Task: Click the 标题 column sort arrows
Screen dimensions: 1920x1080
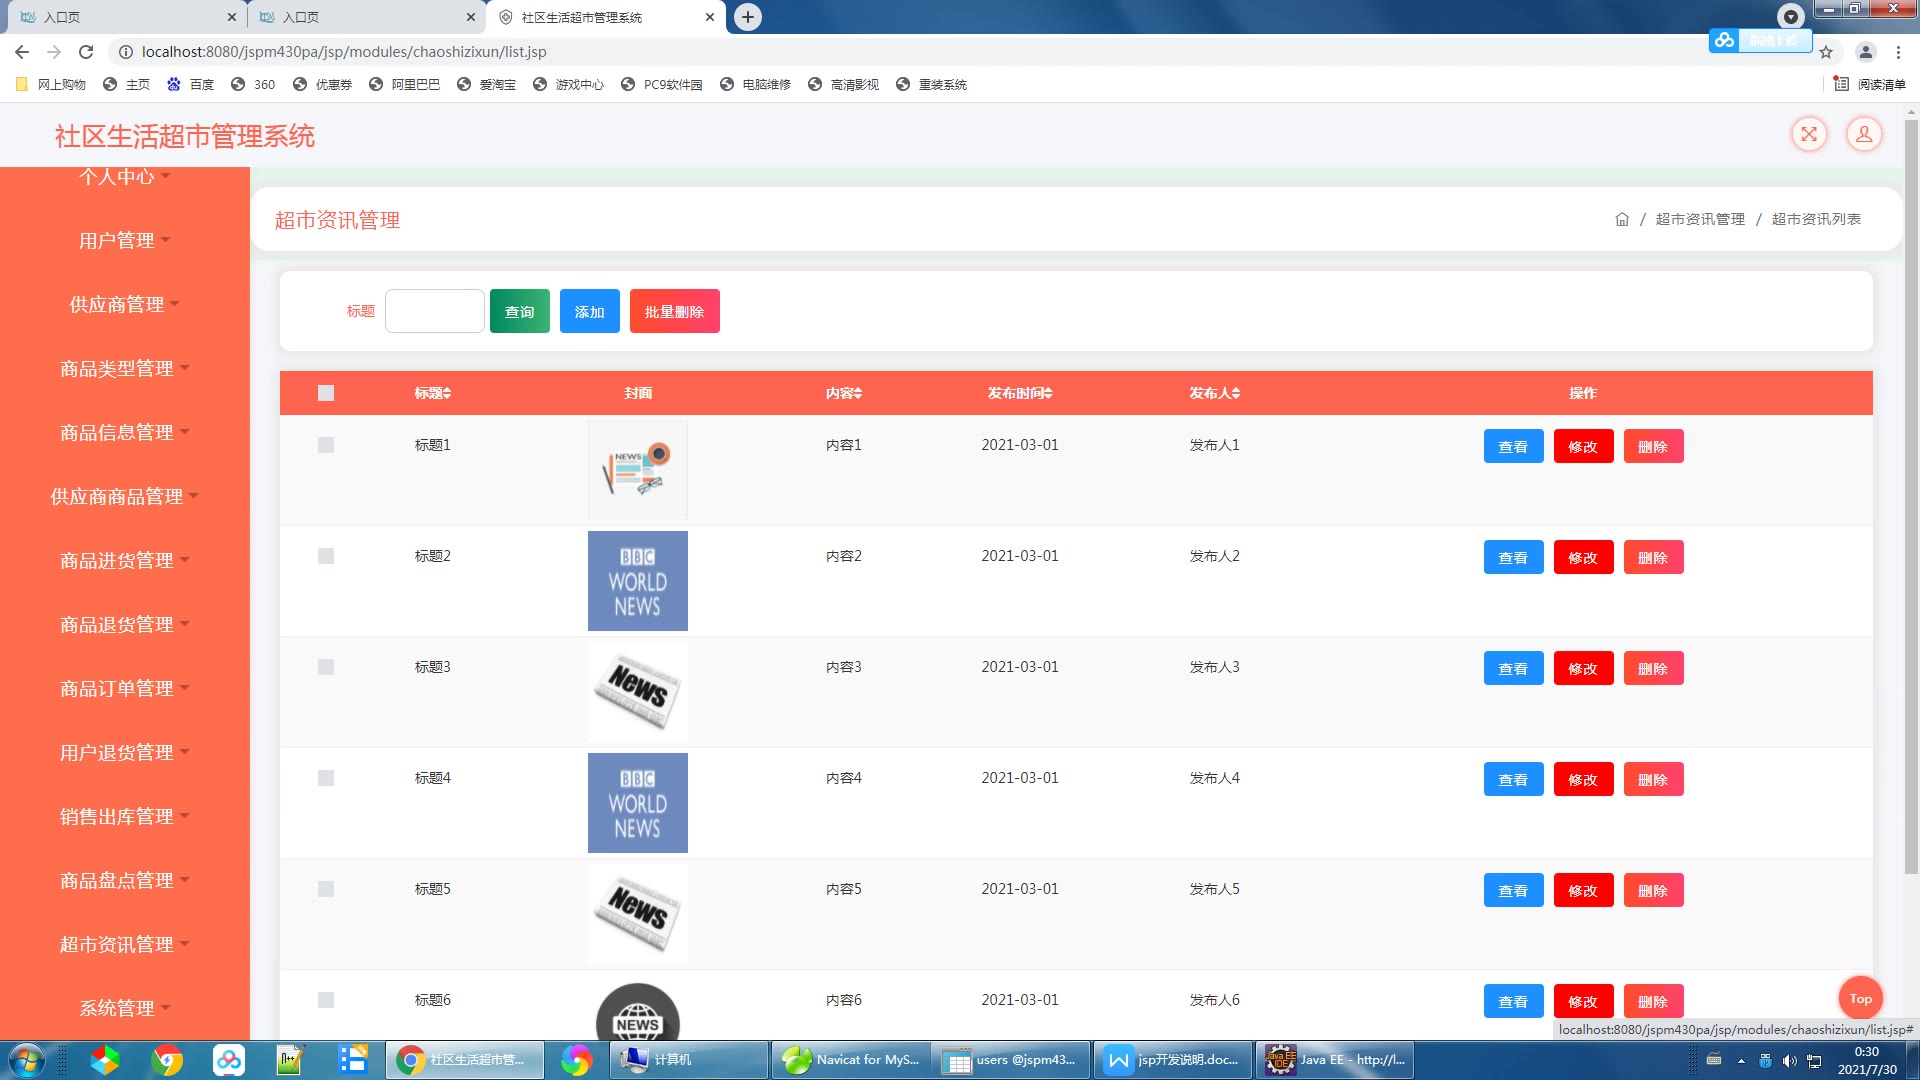Action: click(x=447, y=394)
